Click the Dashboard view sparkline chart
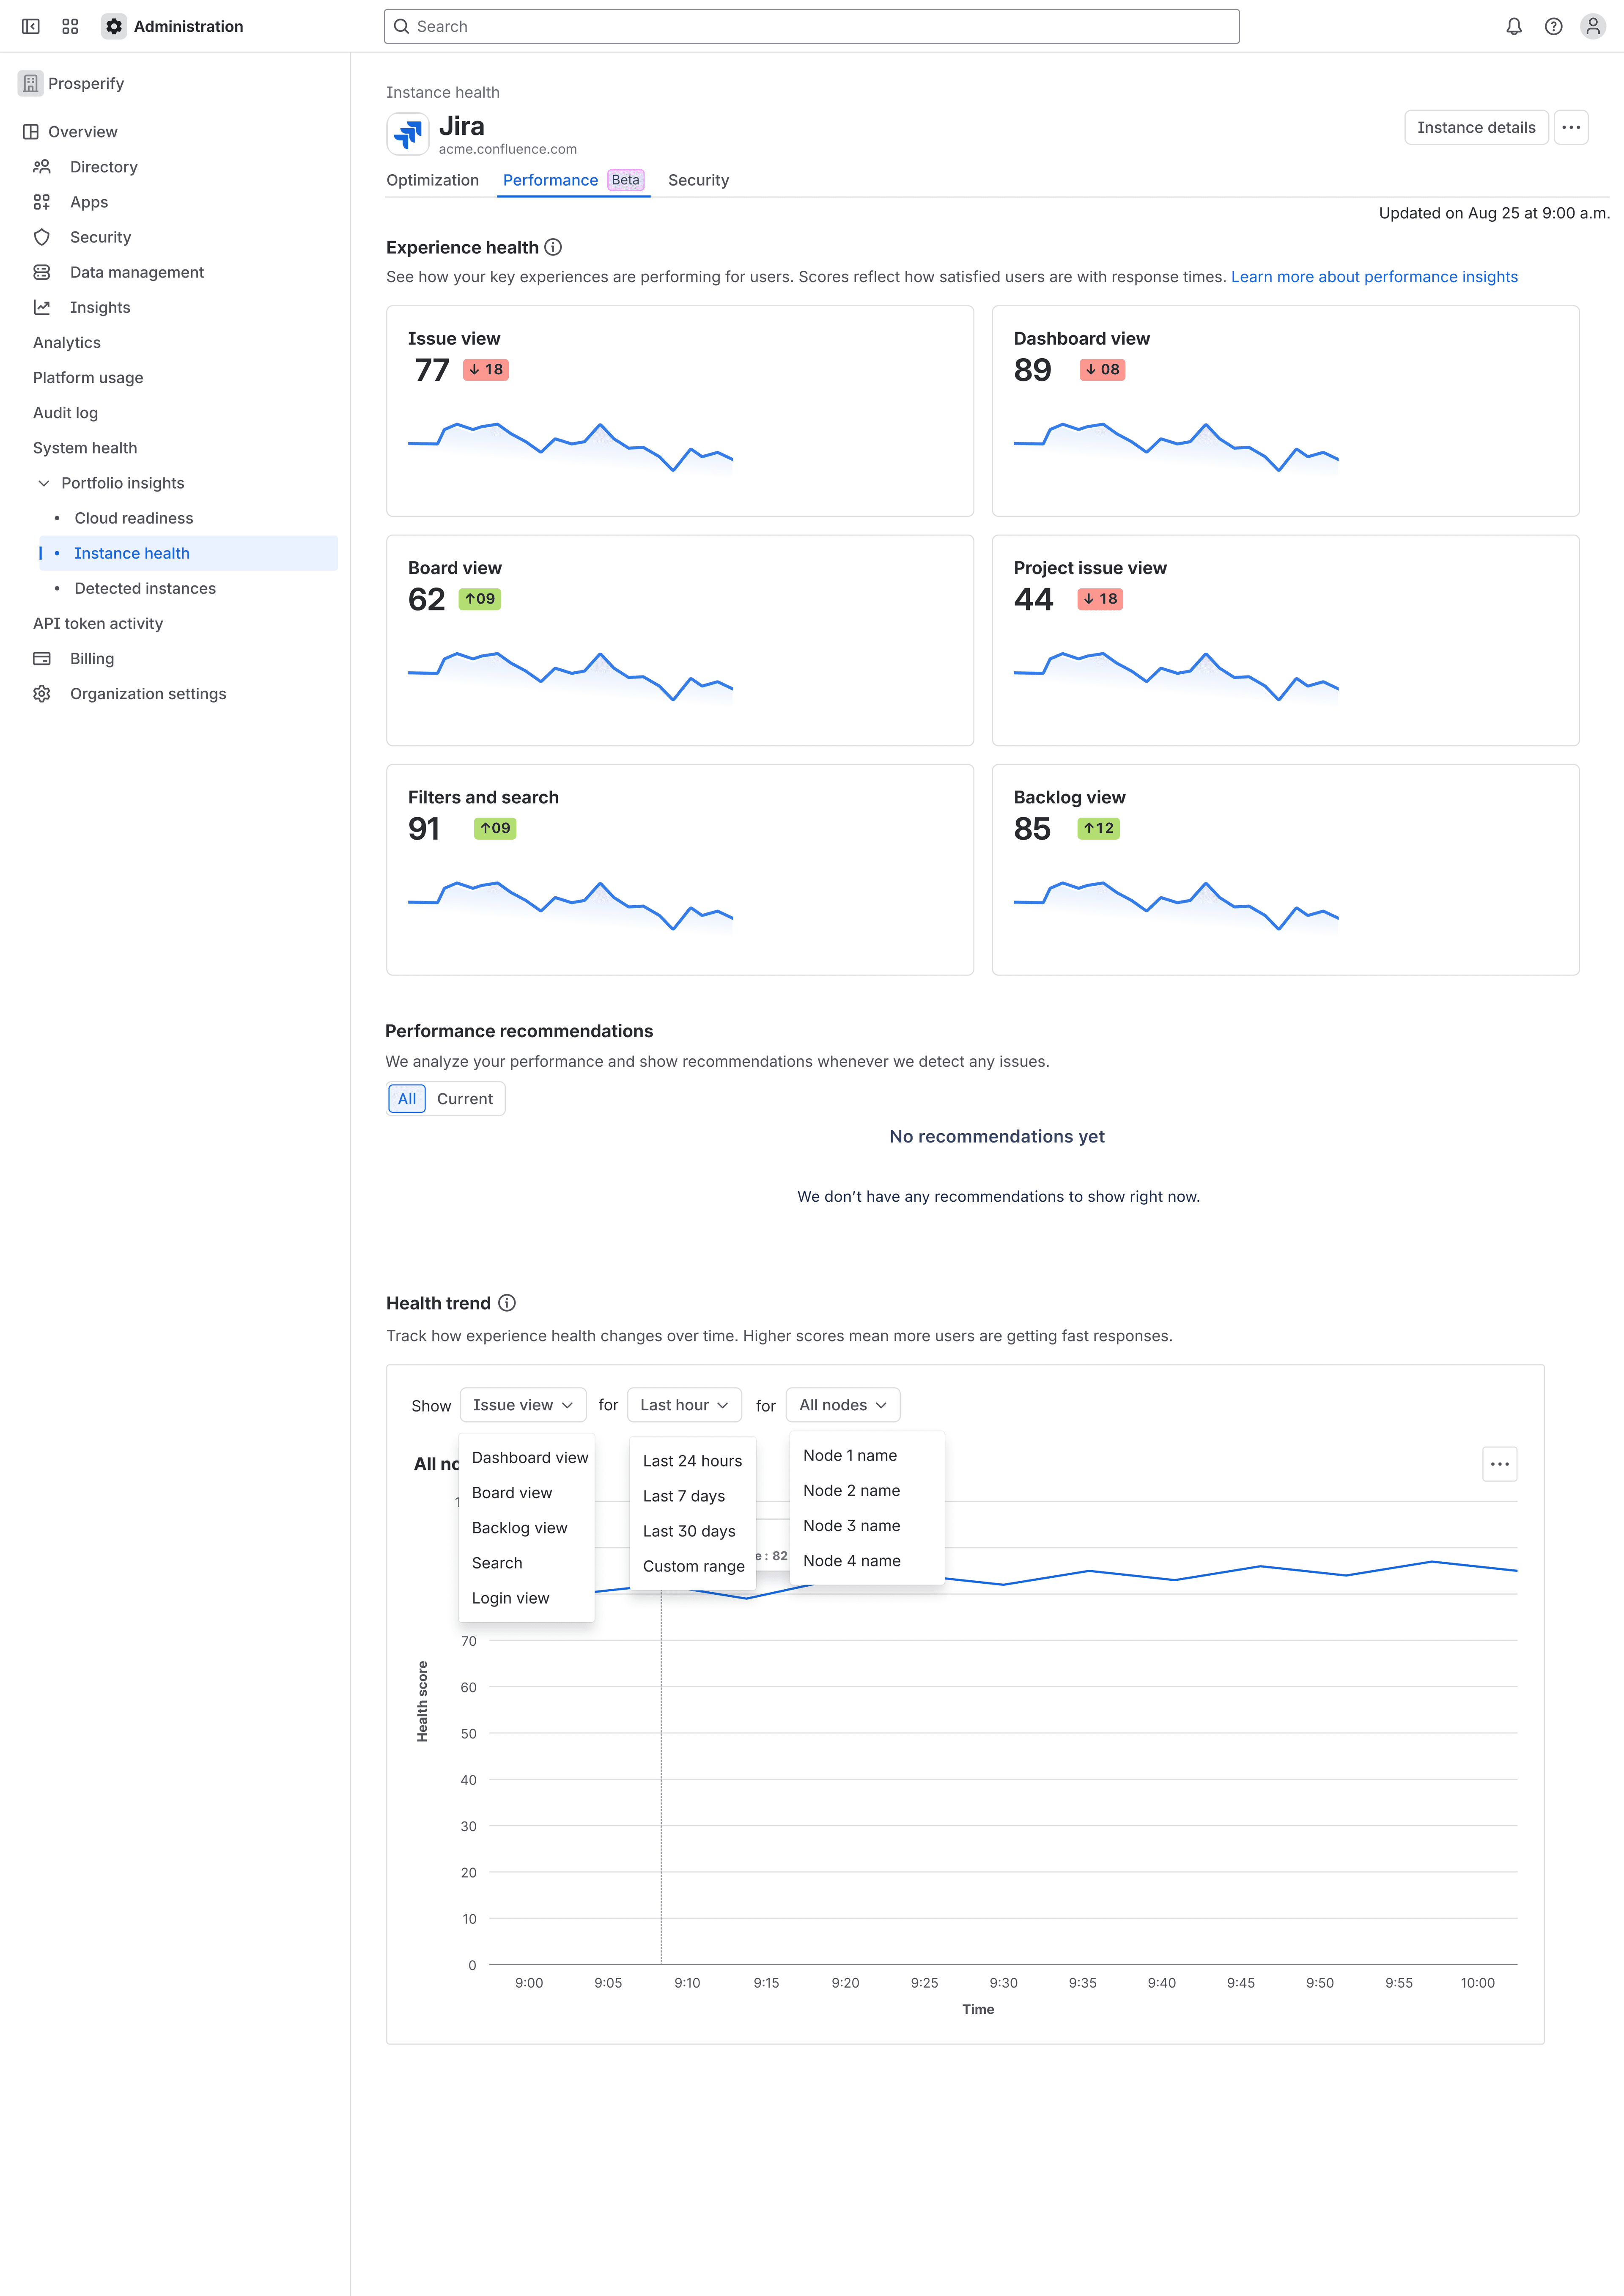 coord(1176,448)
